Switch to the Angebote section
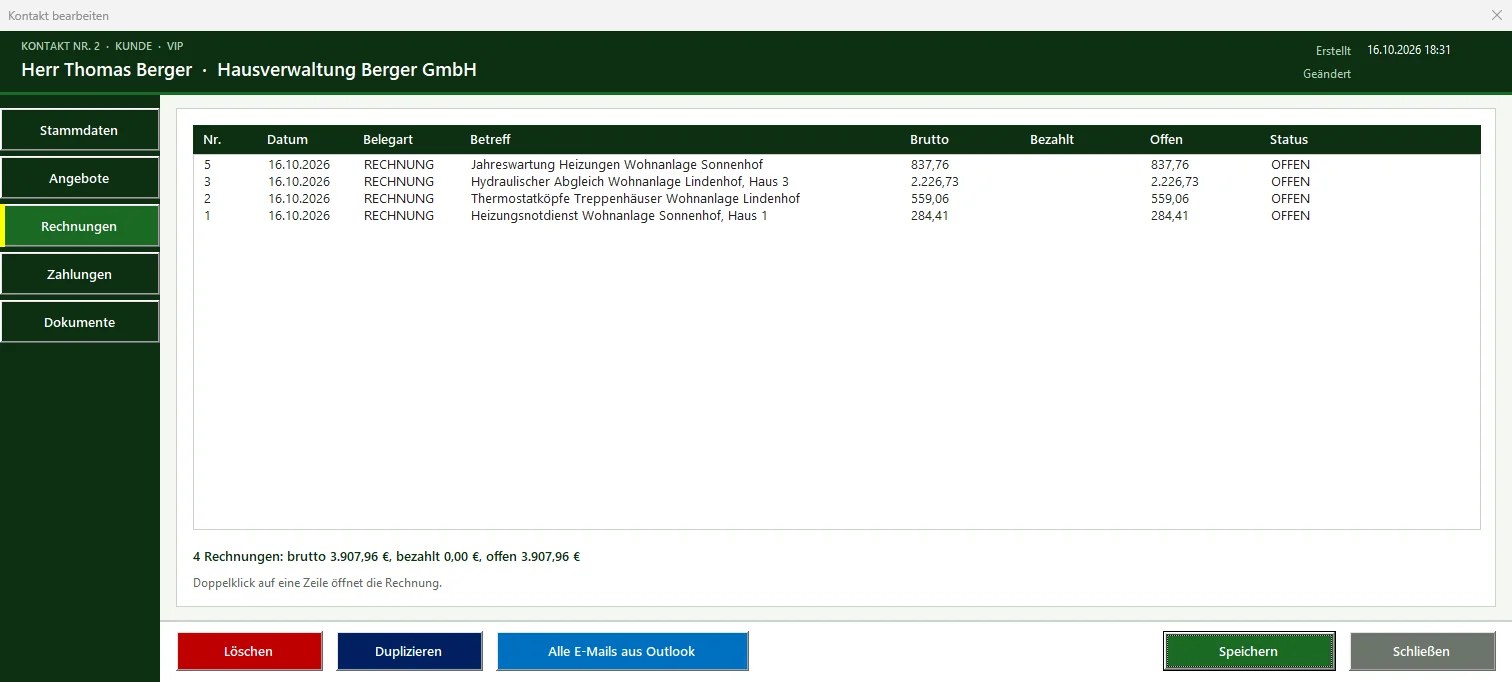The height and width of the screenshot is (682, 1512). point(79,178)
